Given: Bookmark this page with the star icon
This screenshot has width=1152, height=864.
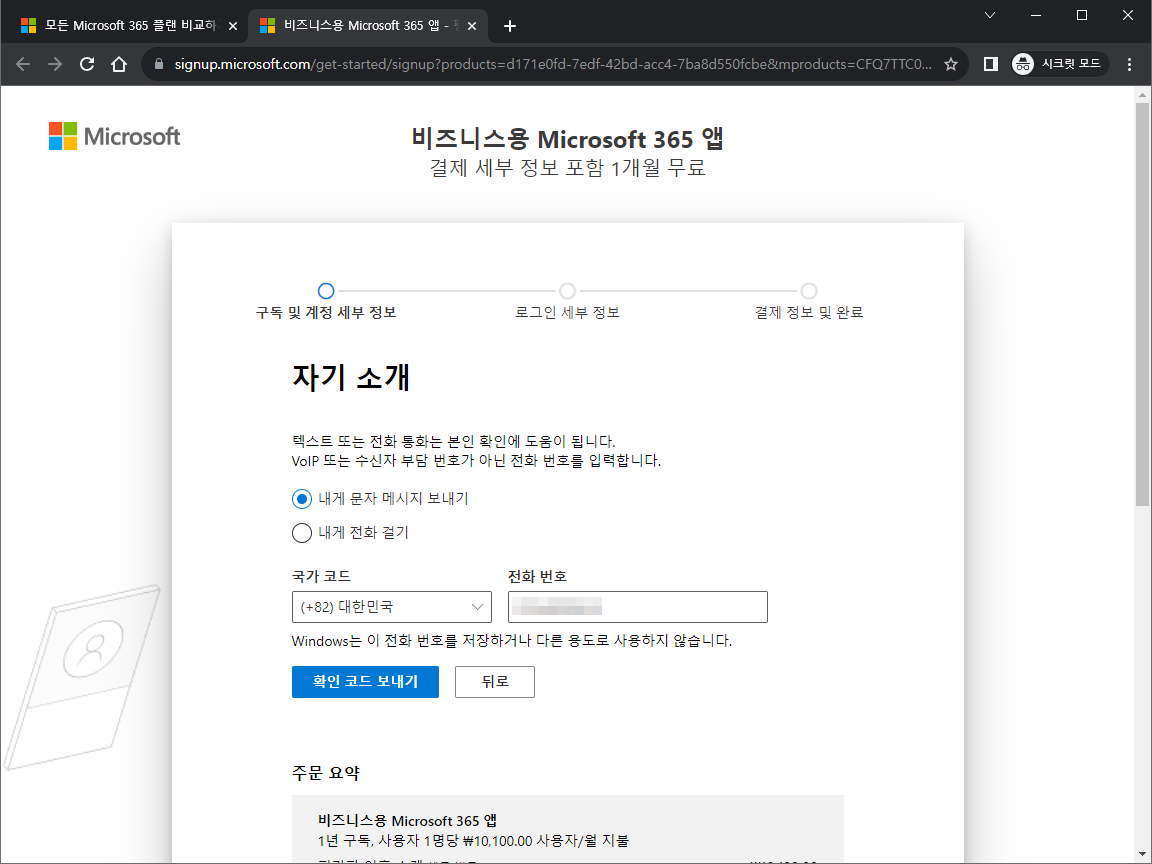Looking at the screenshot, I should pyautogui.click(x=951, y=65).
